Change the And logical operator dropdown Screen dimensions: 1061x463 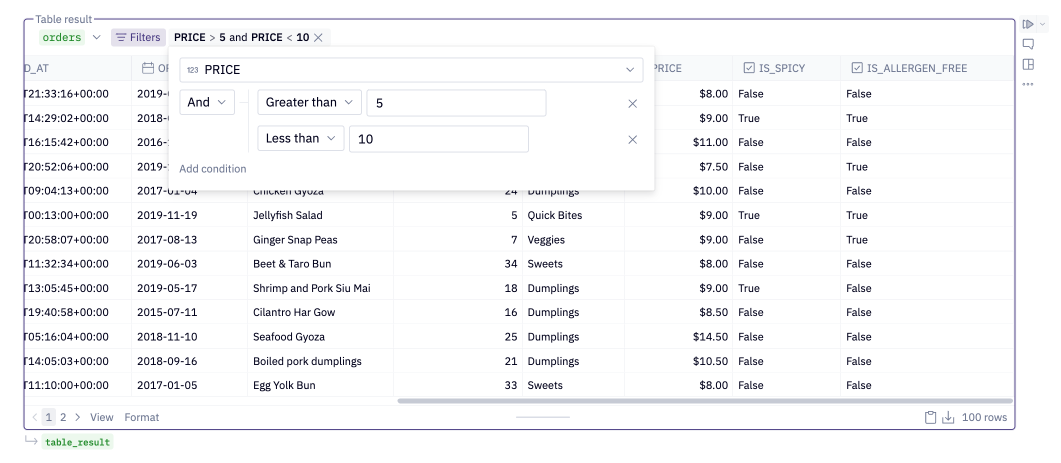207,102
